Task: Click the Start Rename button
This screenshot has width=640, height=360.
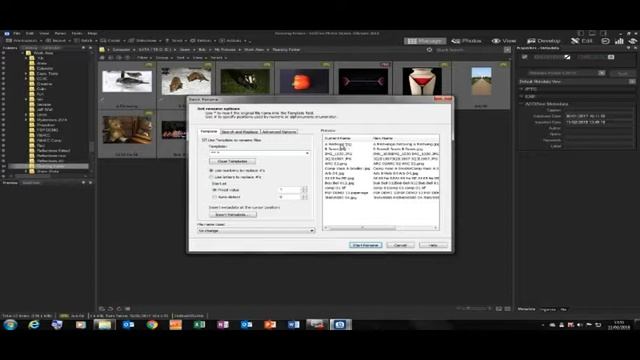Action: click(x=366, y=245)
